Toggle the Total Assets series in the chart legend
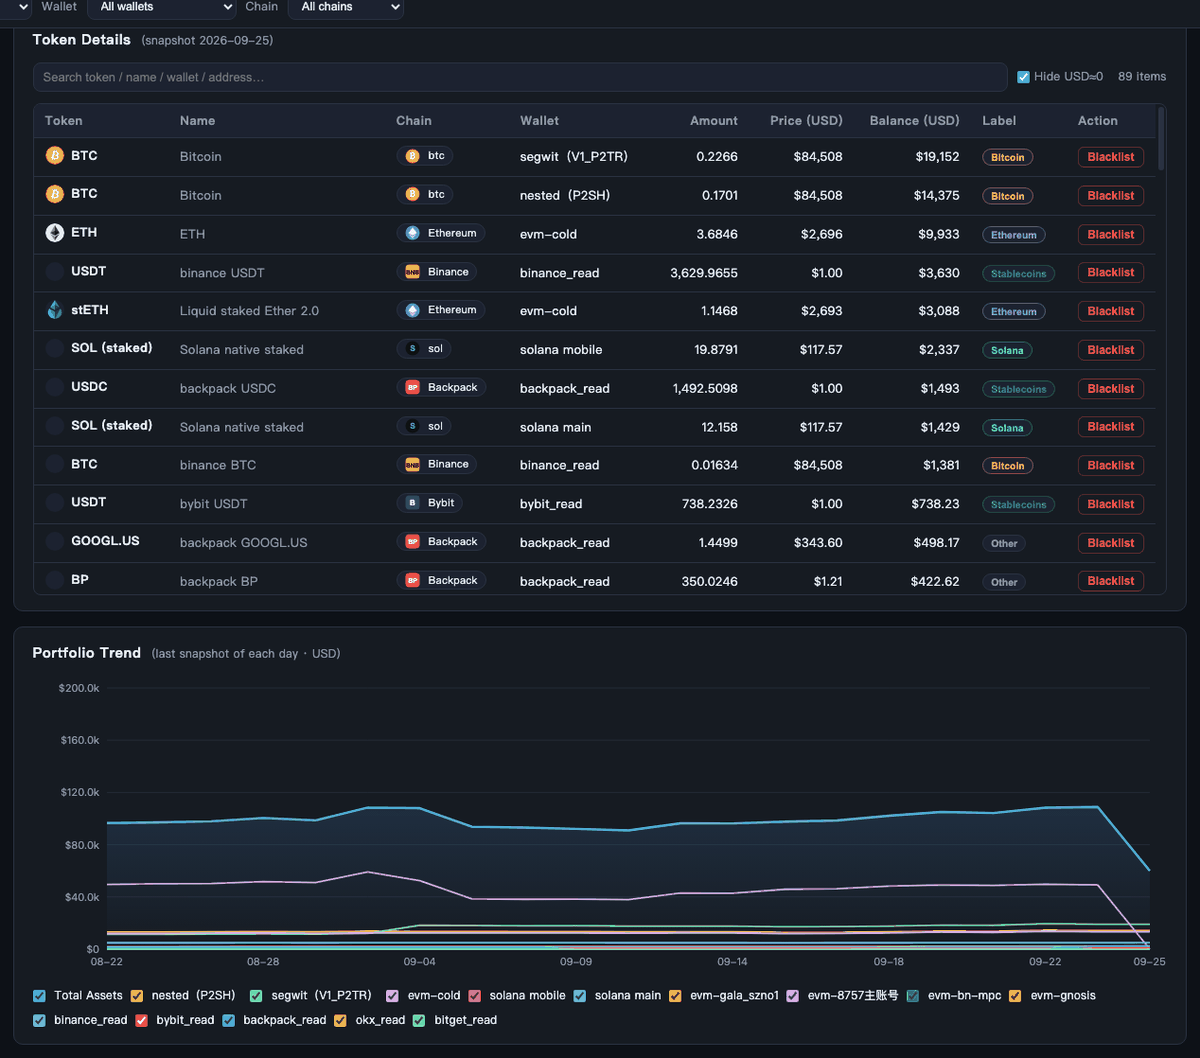Viewport: 1200px width, 1058px height. pos(39,996)
